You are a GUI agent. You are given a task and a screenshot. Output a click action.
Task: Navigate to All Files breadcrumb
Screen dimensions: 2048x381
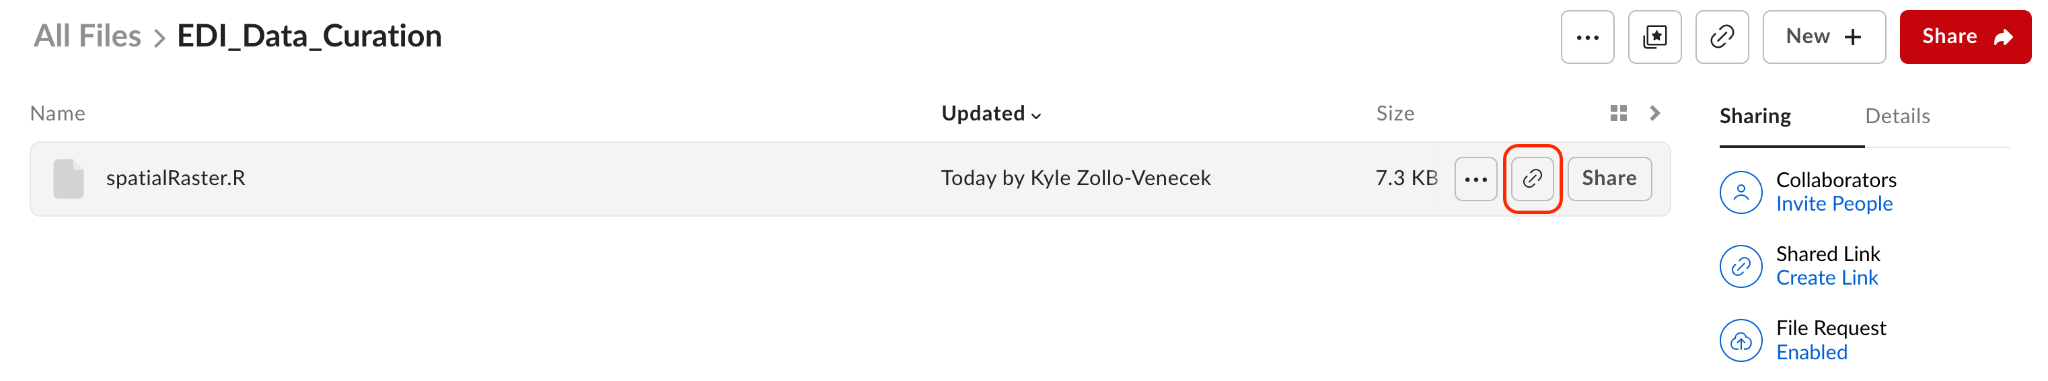[x=87, y=36]
